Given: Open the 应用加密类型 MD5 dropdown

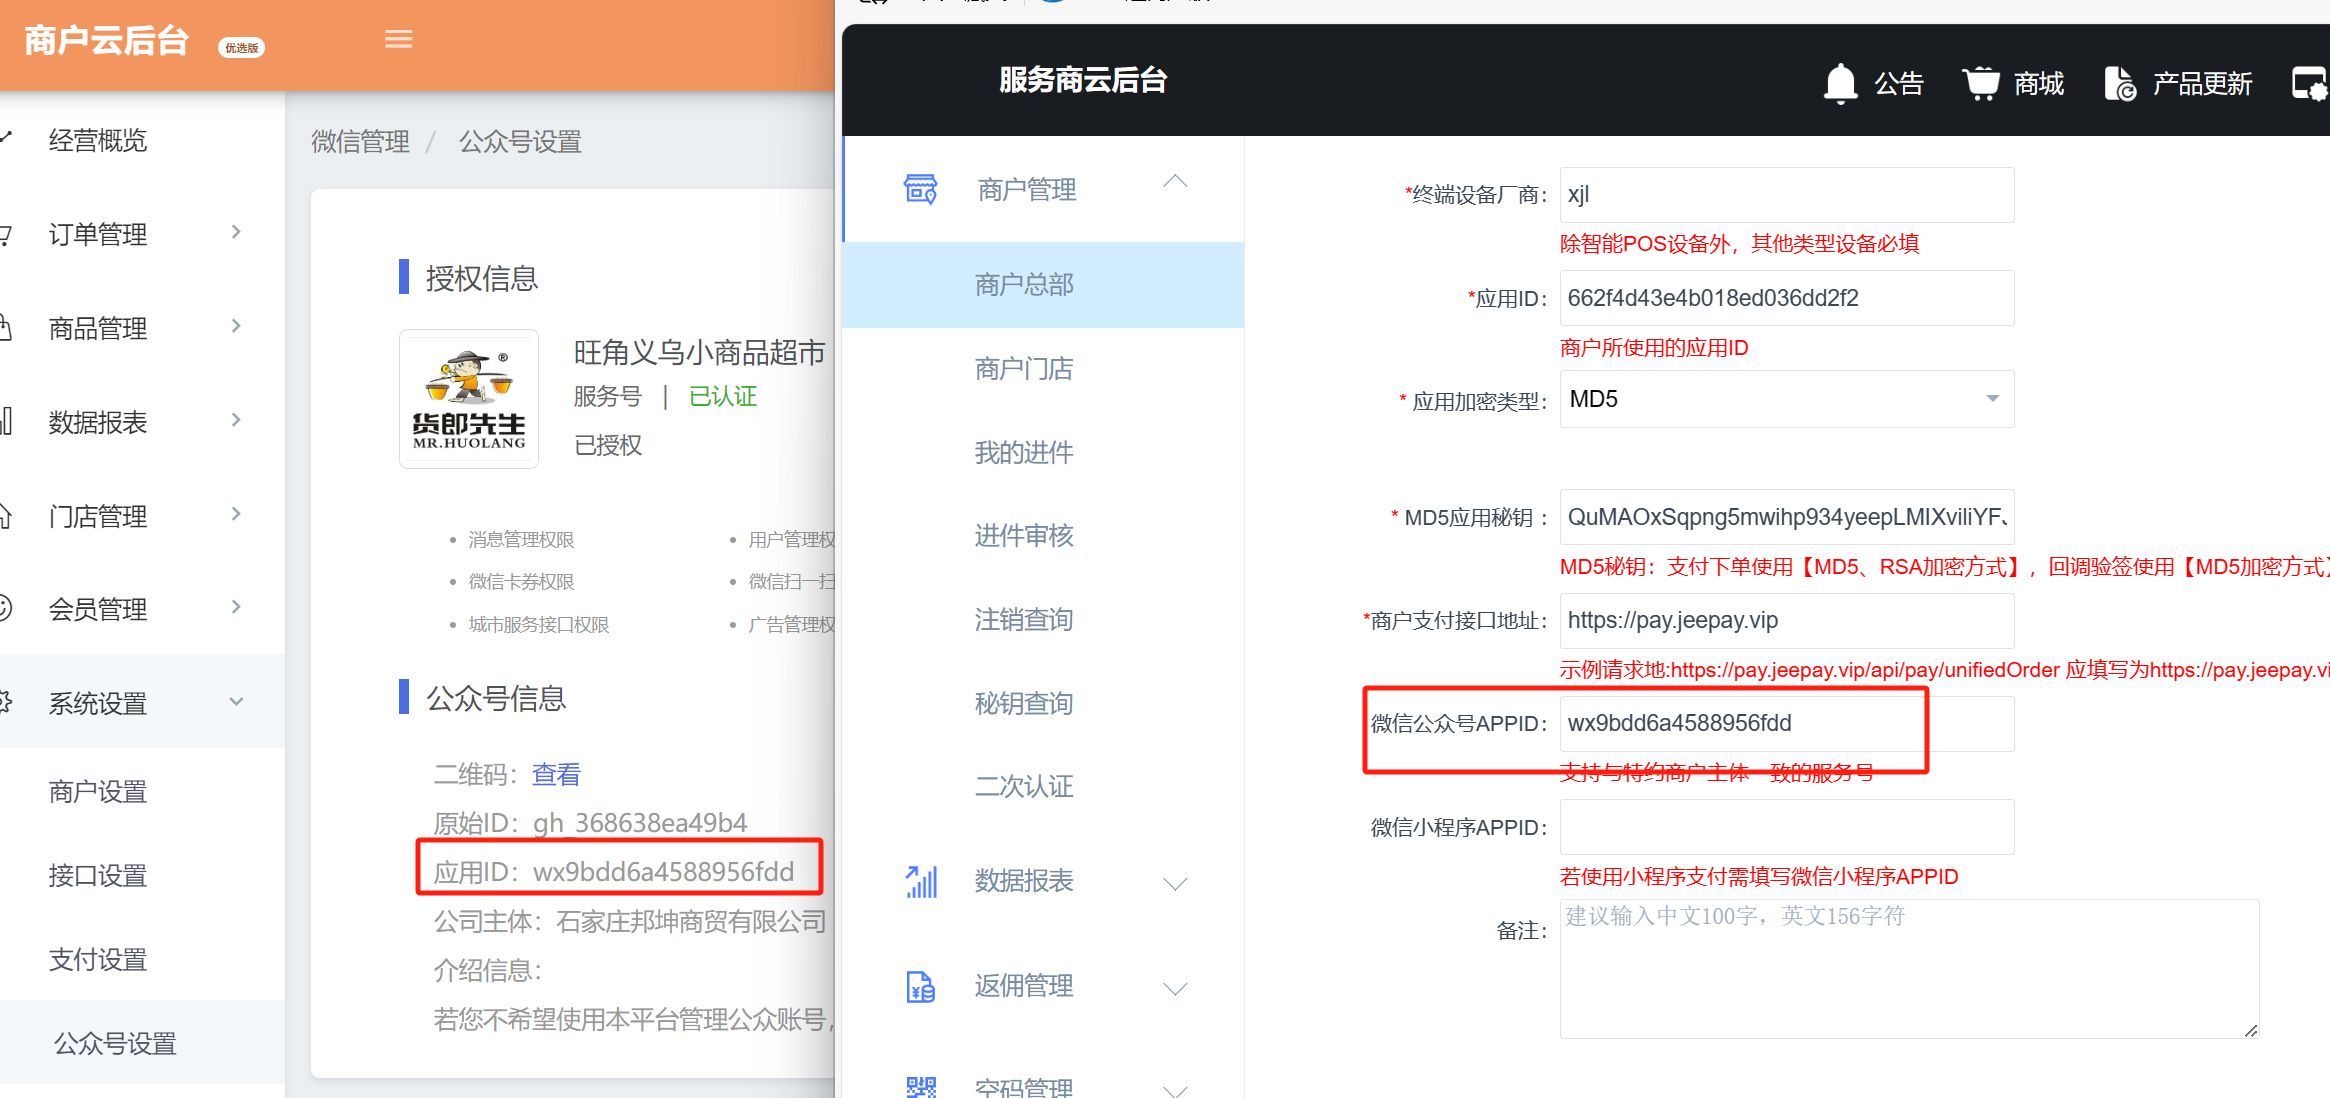Looking at the screenshot, I should [x=1786, y=399].
